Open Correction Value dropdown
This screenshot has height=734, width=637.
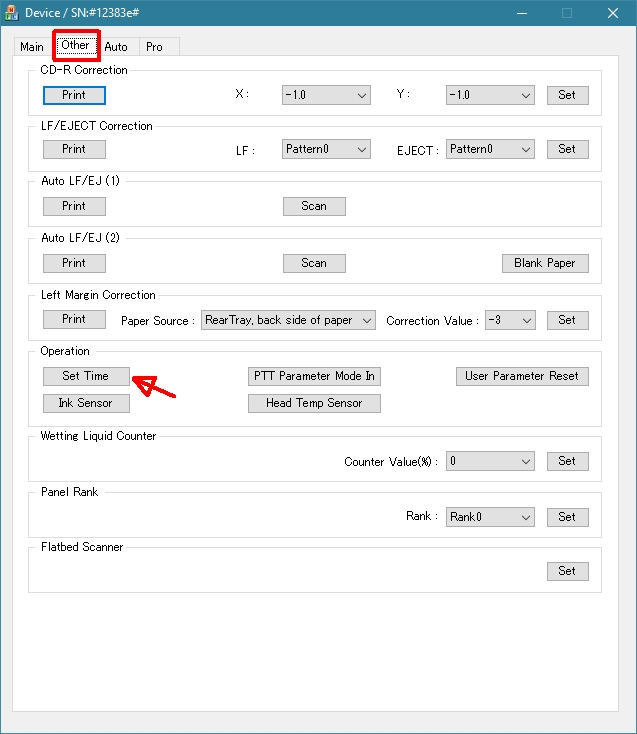[x=510, y=320]
